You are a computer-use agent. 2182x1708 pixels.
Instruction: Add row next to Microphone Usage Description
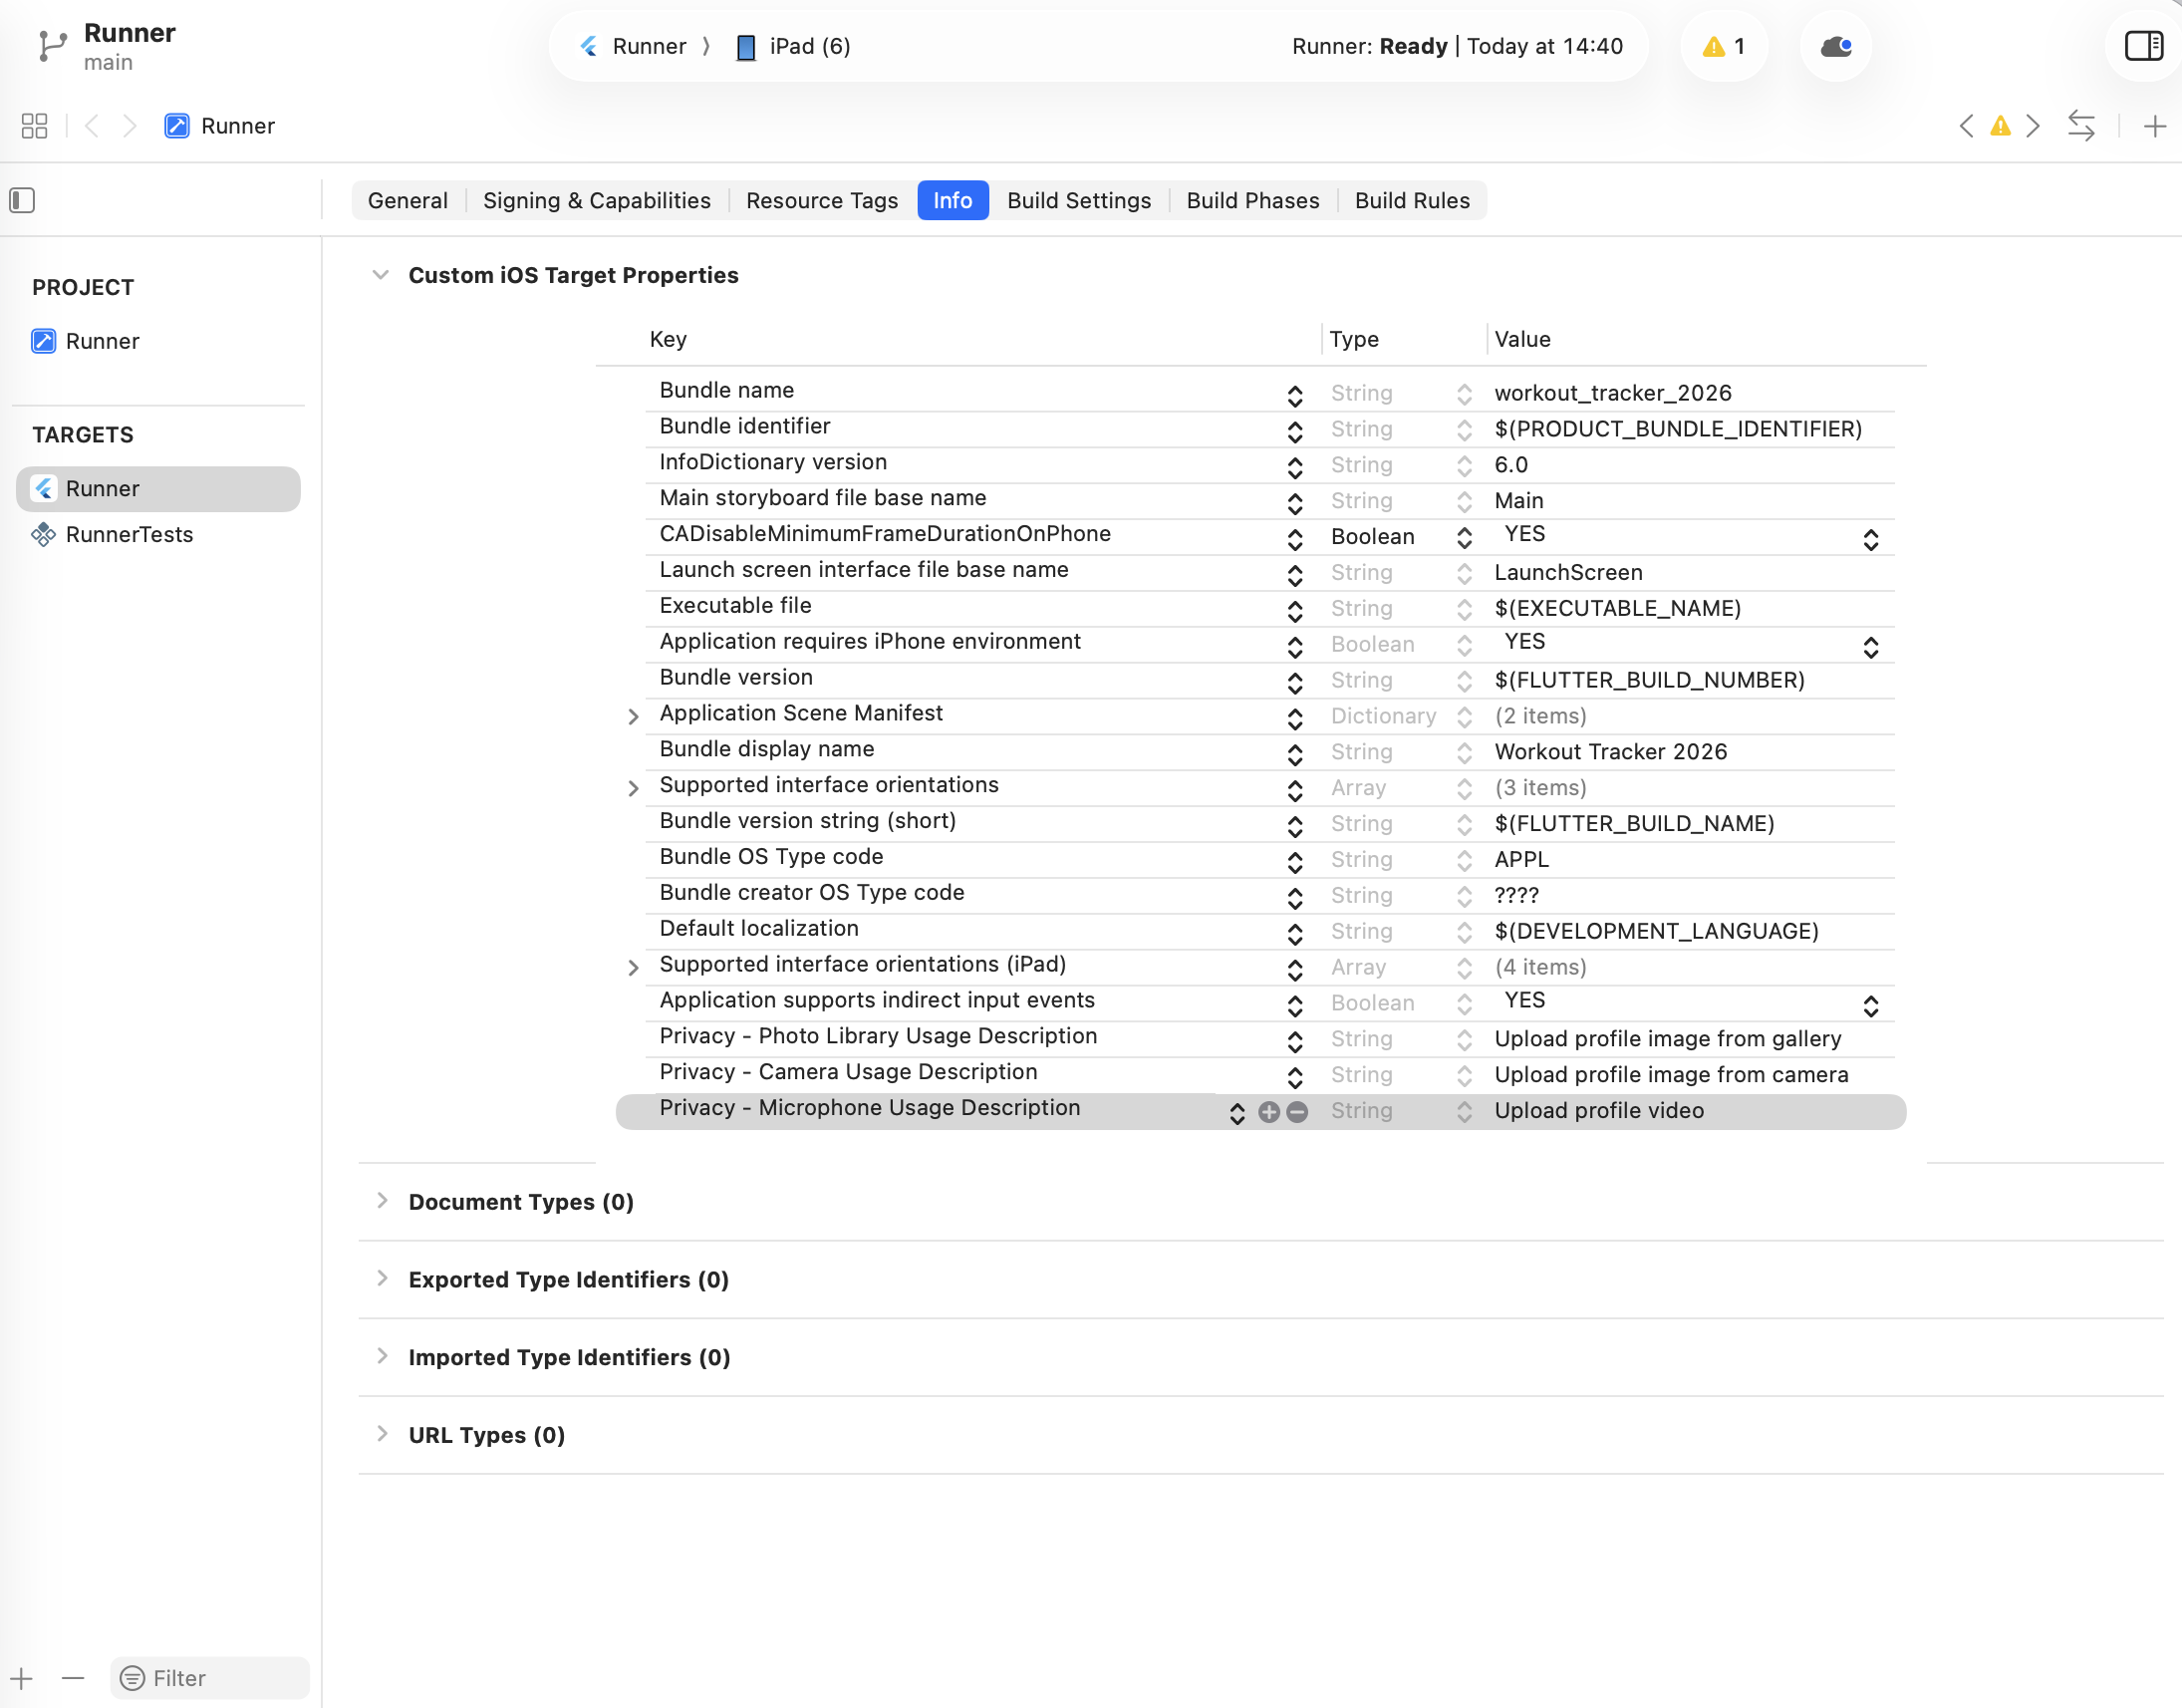(1269, 1112)
